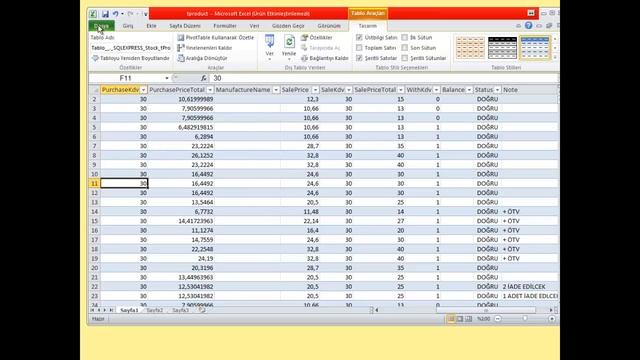Click zoom in plus button
This screenshot has width=640, height=360.
click(x=552, y=319)
